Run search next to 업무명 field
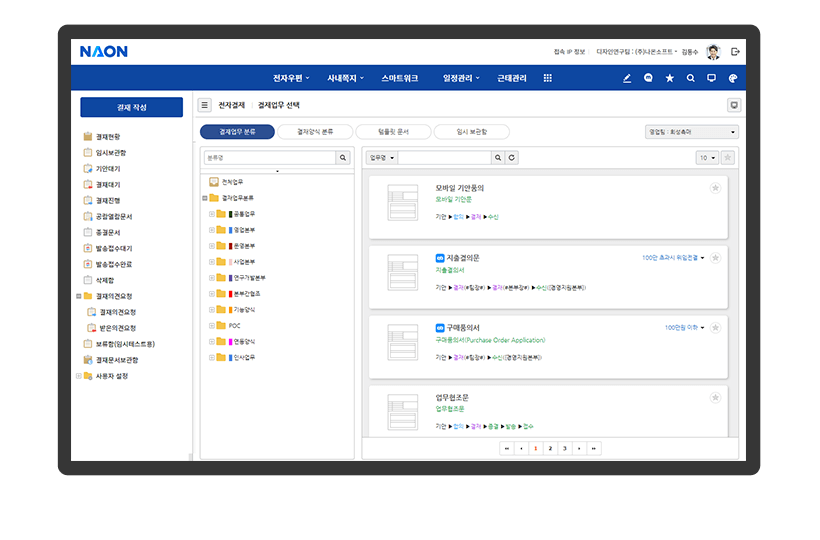 click(x=498, y=157)
